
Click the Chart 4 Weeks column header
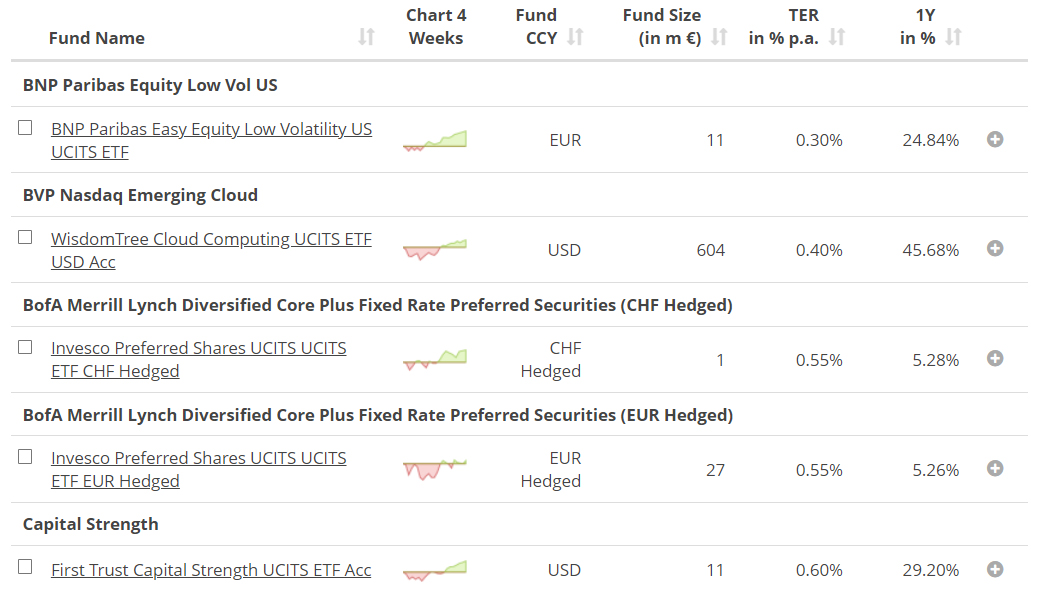(x=436, y=27)
